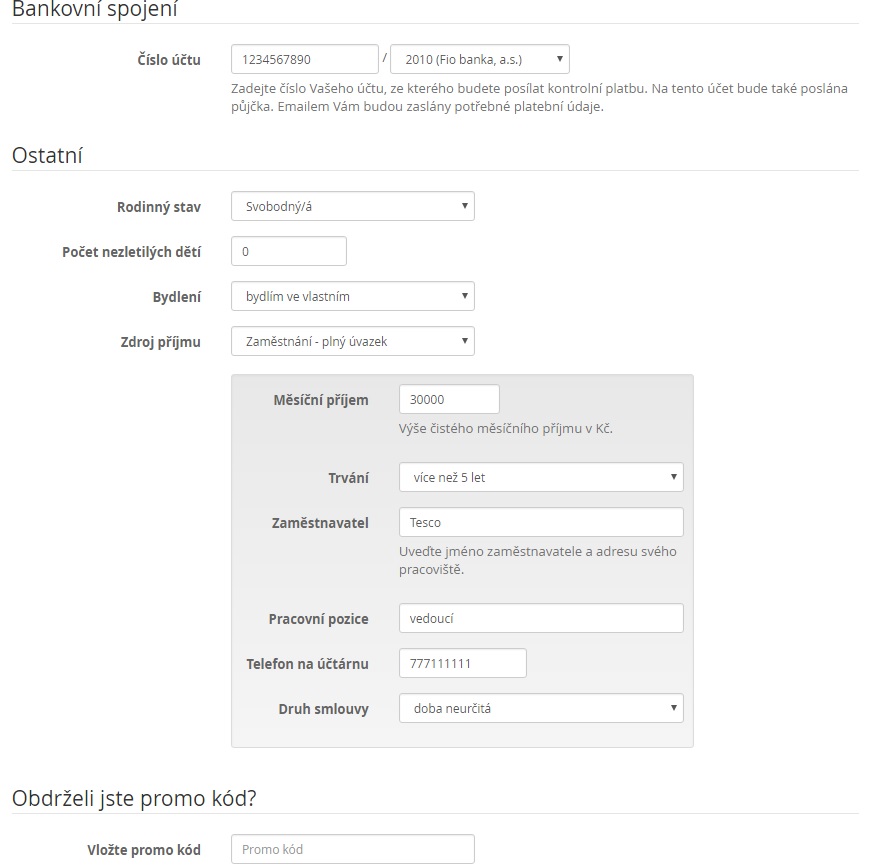This screenshot has width=873, height=866.
Task: Click the Zdroj příjmu label
Action: point(160,342)
